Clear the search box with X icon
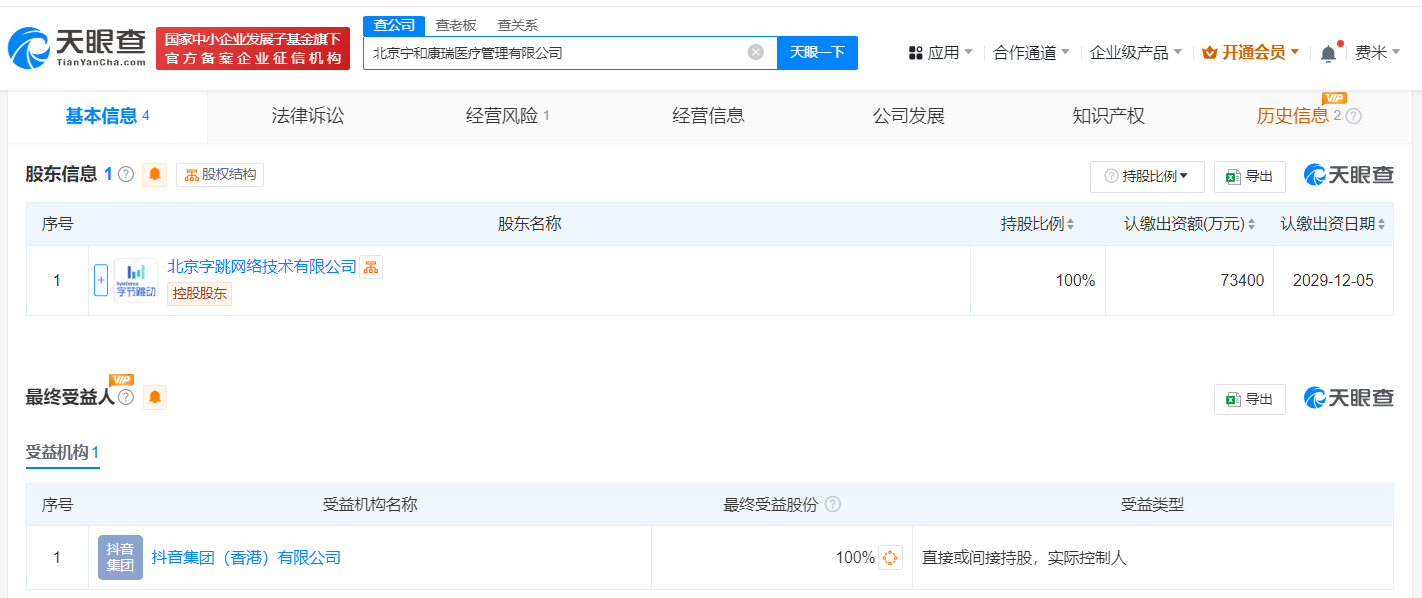This screenshot has width=1422, height=598. coord(756,52)
